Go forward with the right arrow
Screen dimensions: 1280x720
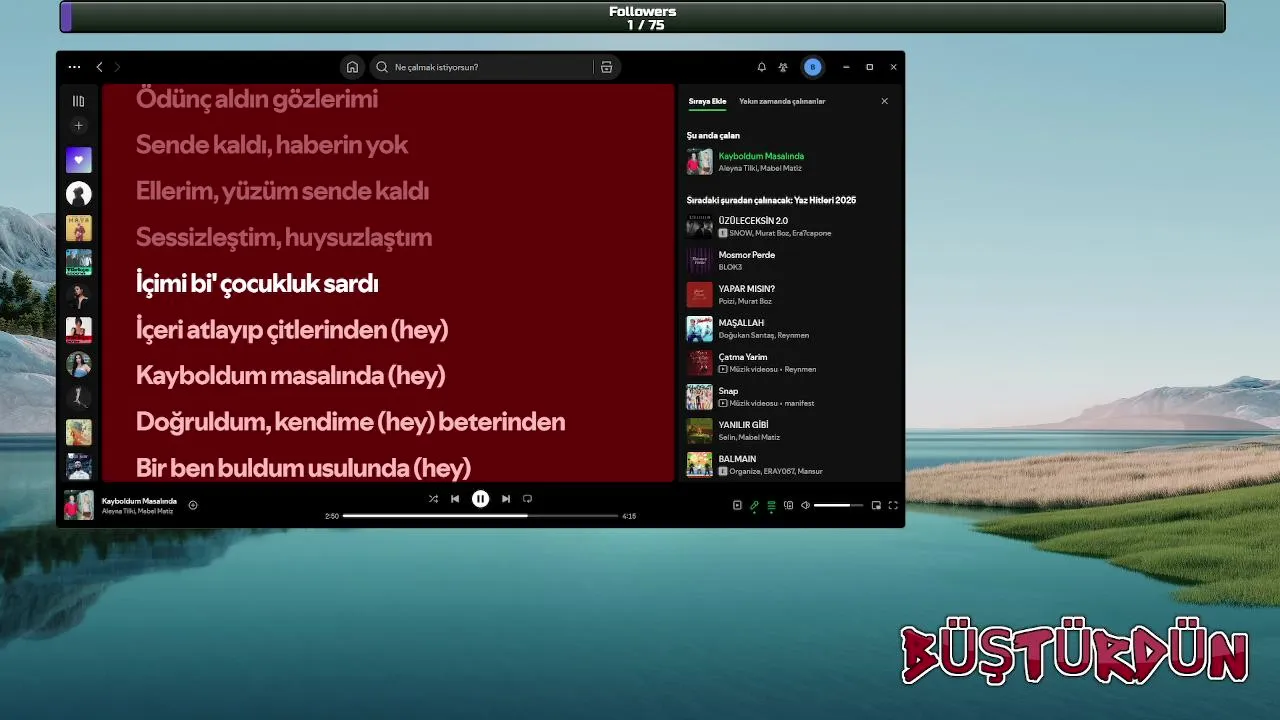coord(117,67)
